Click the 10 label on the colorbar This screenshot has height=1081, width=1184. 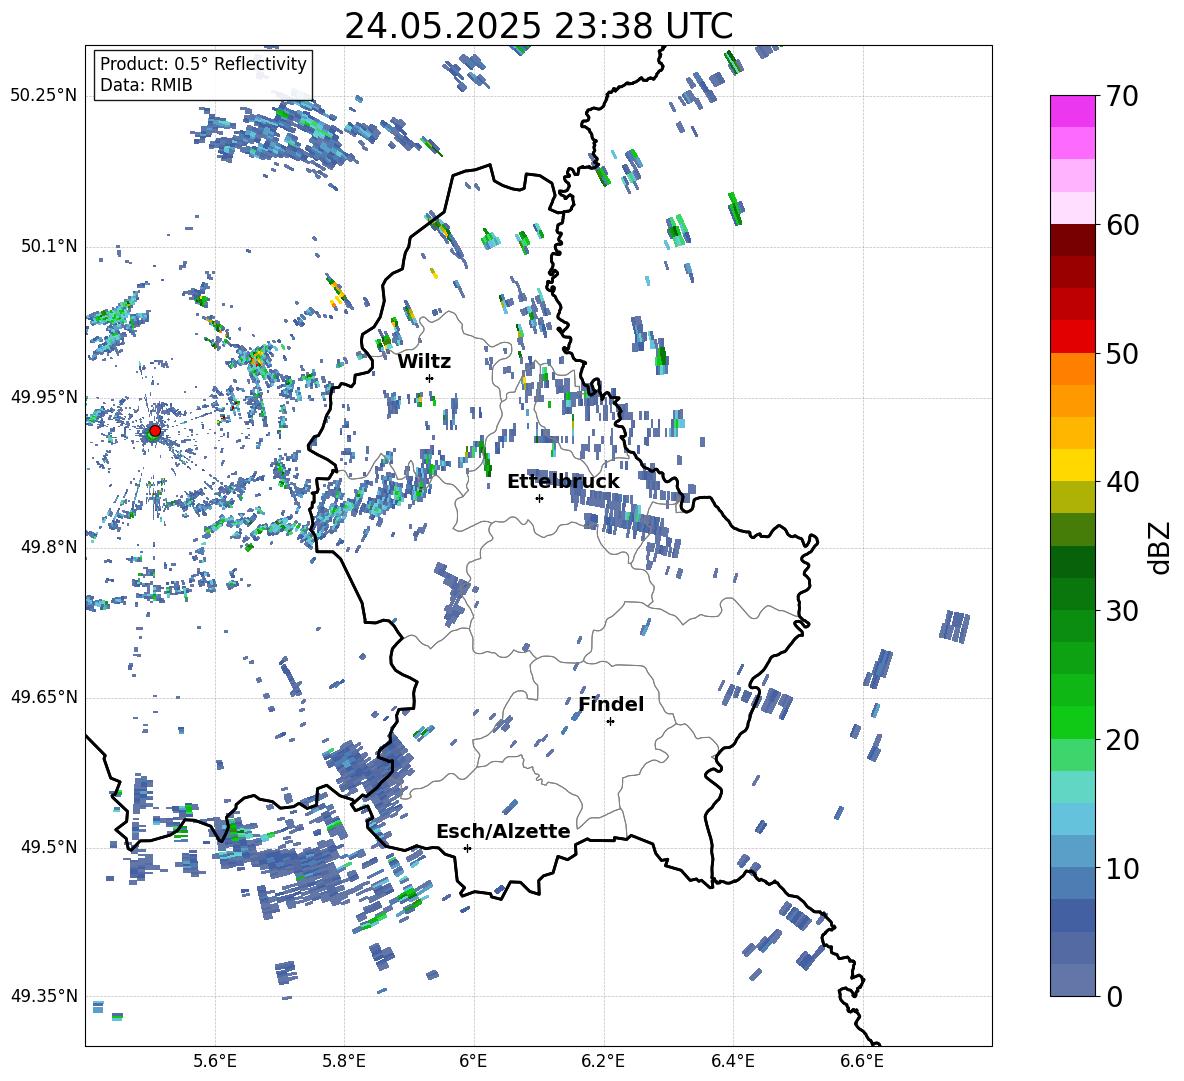[x=1122, y=868]
